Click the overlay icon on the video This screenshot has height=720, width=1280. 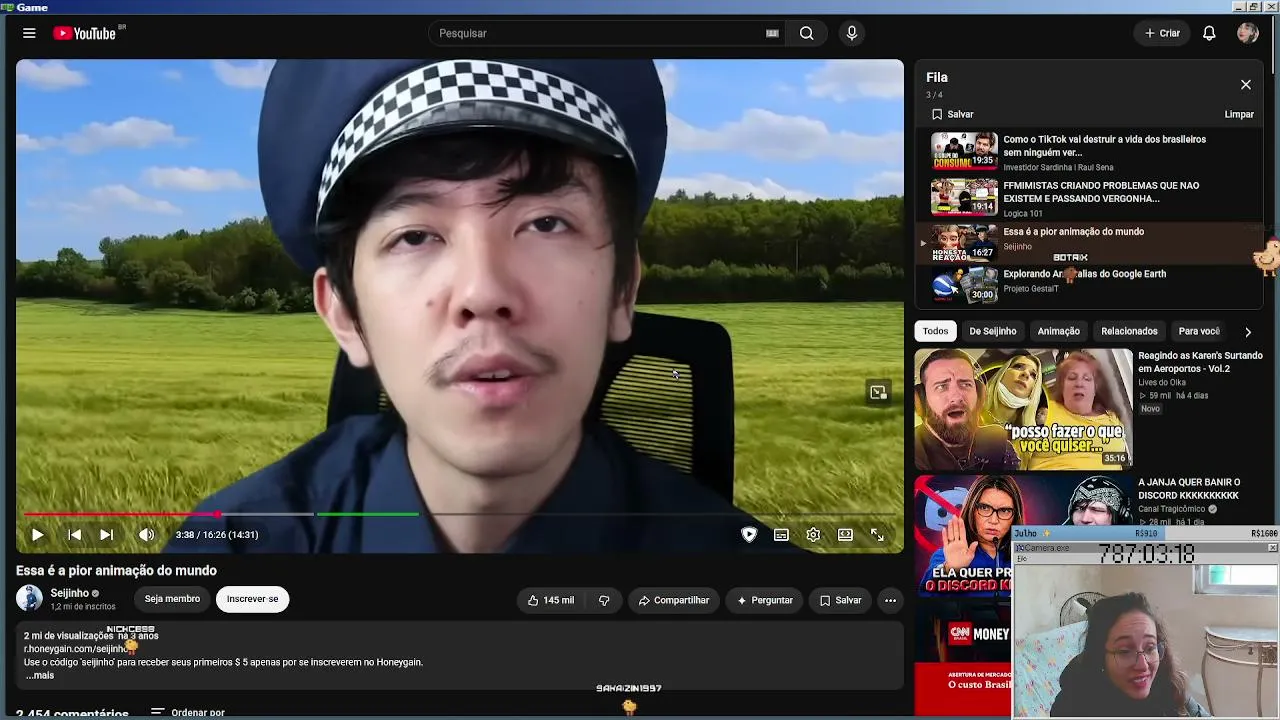pyautogui.click(x=878, y=392)
